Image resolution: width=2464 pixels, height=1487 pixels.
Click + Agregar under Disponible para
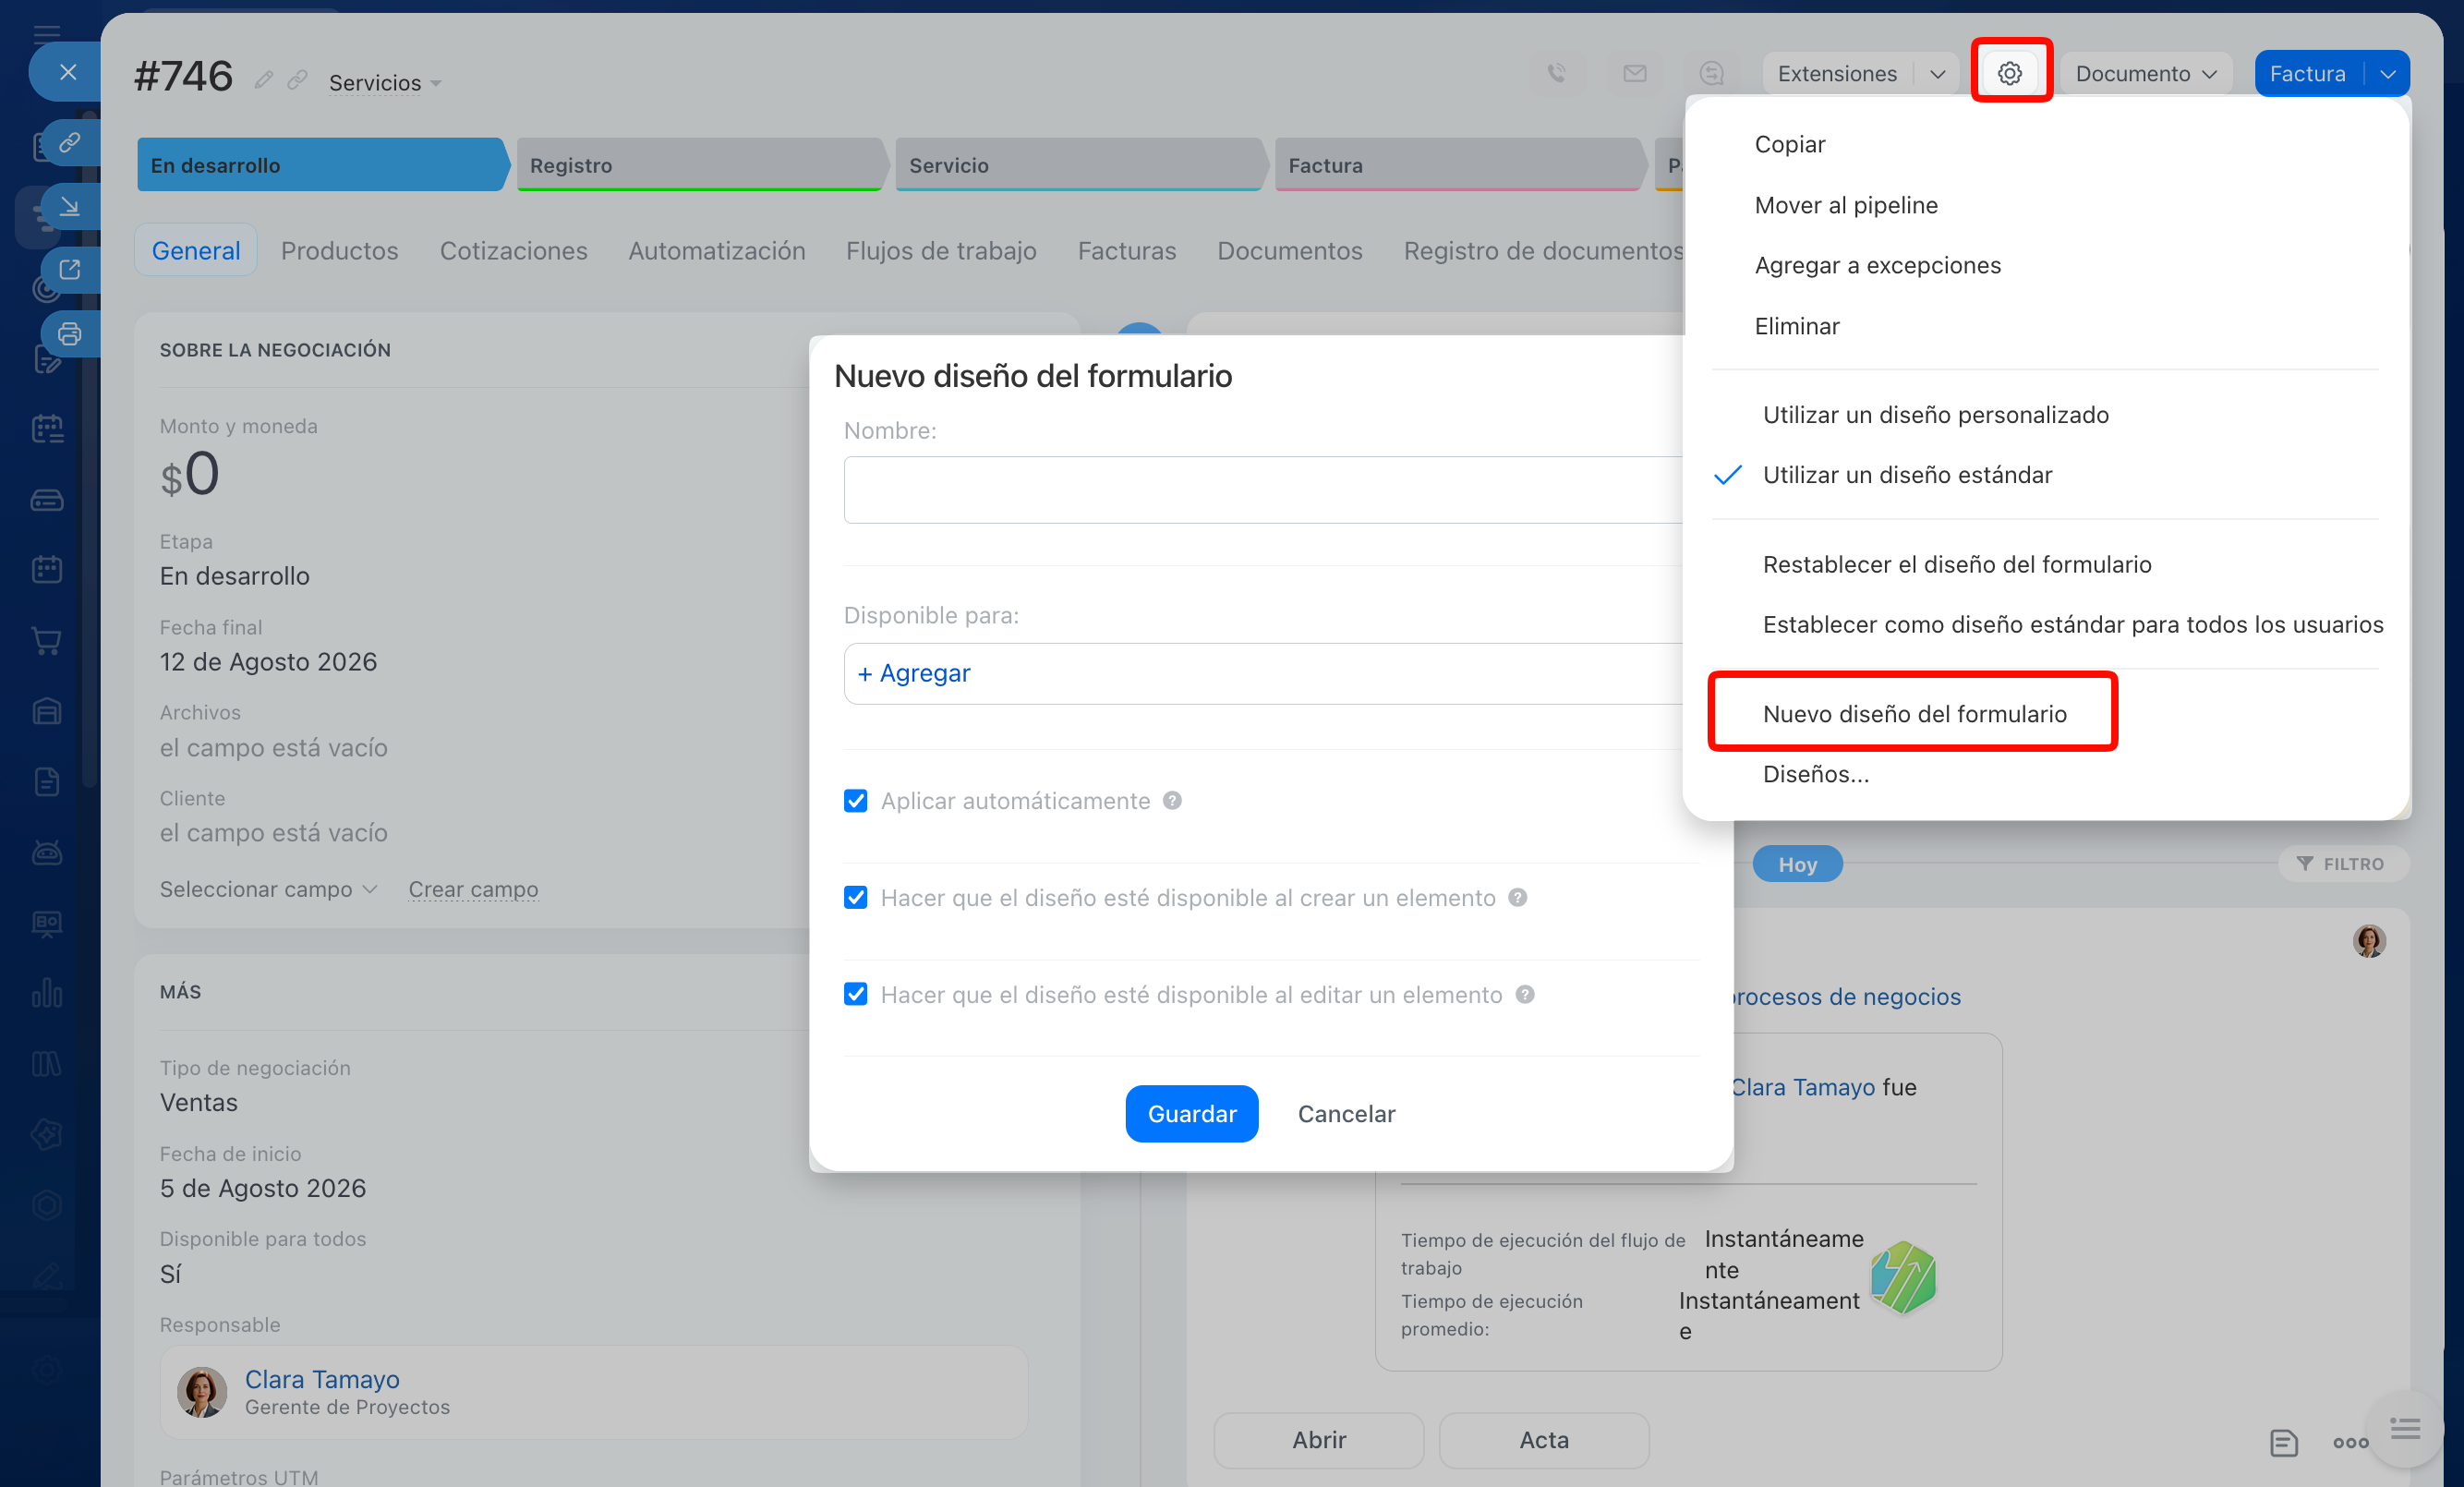coord(914,673)
